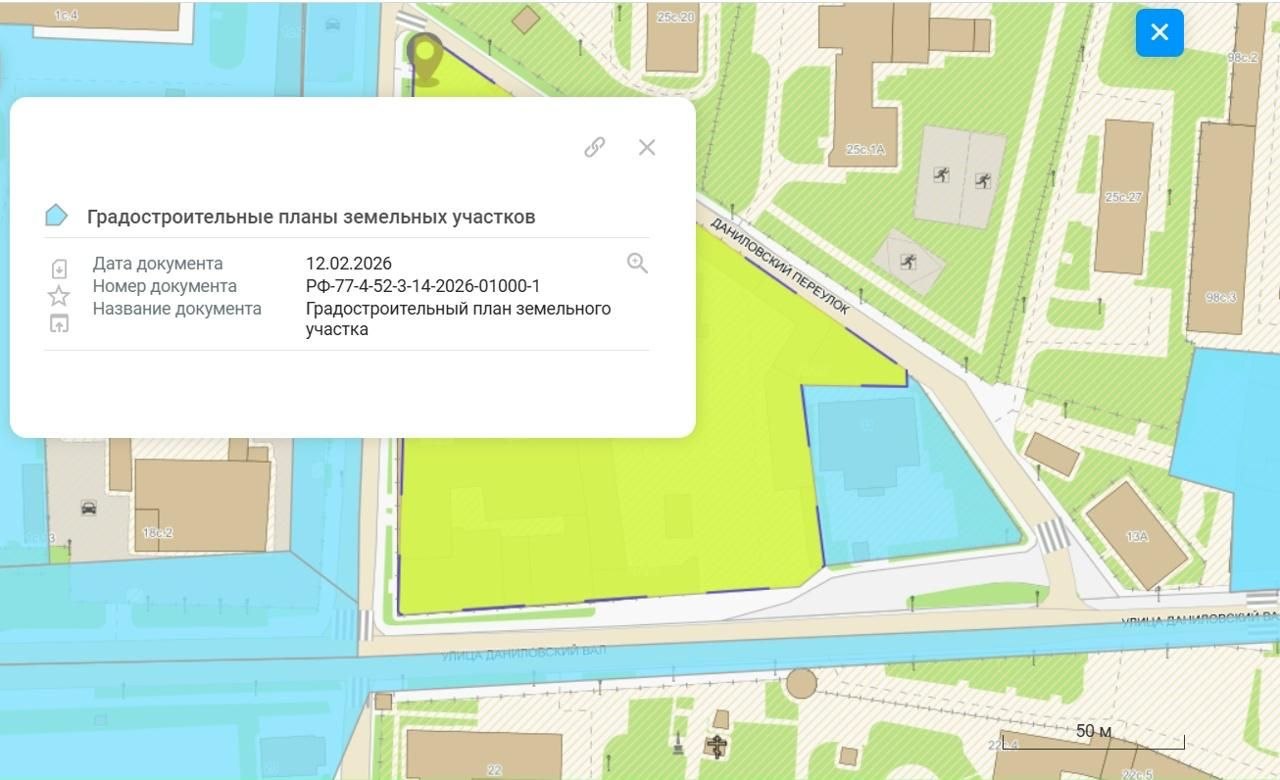1280x780 pixels.
Task: Click the round tan structure on map
Action: (801, 684)
